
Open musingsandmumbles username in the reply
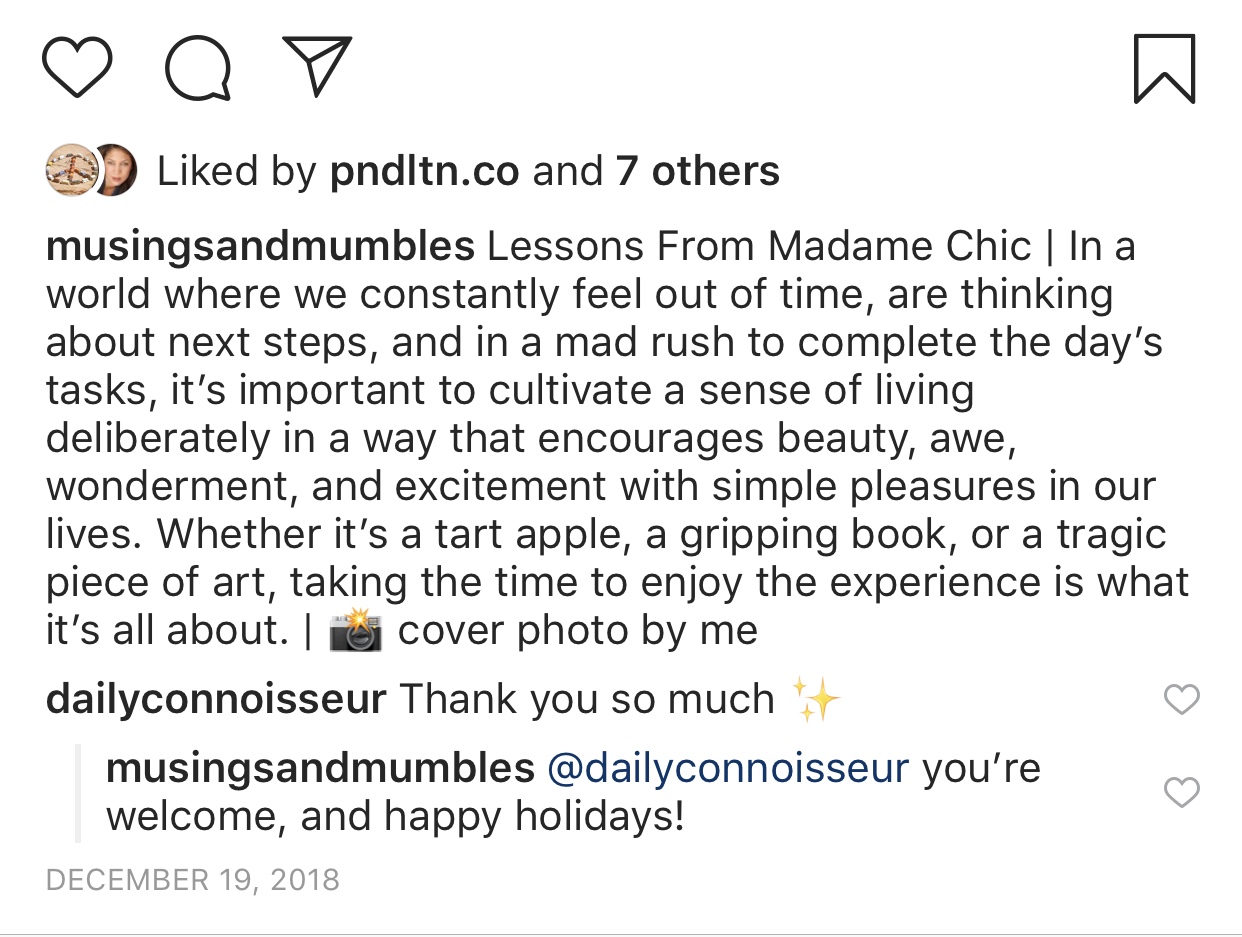(320, 768)
